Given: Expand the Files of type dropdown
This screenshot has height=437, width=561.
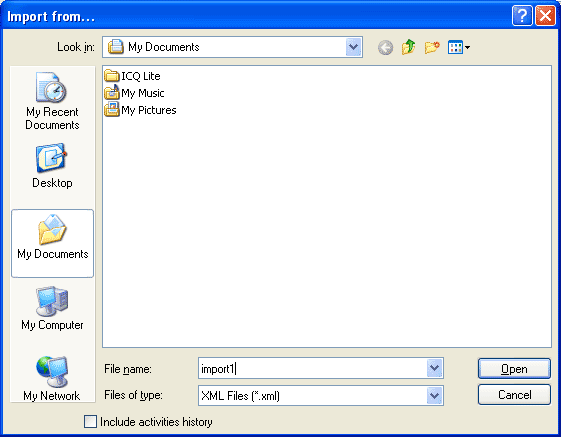Looking at the screenshot, I should [x=435, y=395].
